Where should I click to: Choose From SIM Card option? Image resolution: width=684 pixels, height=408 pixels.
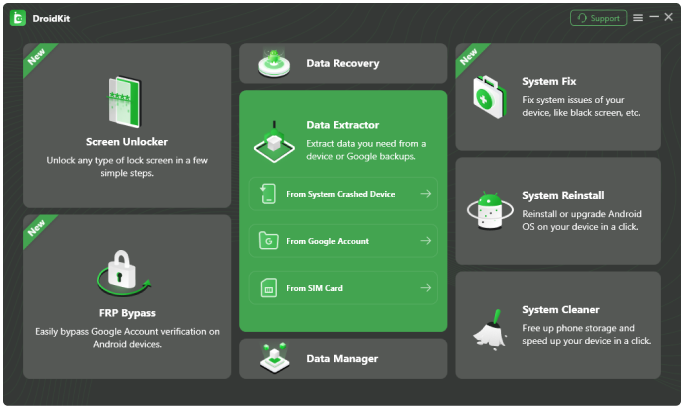tap(343, 288)
